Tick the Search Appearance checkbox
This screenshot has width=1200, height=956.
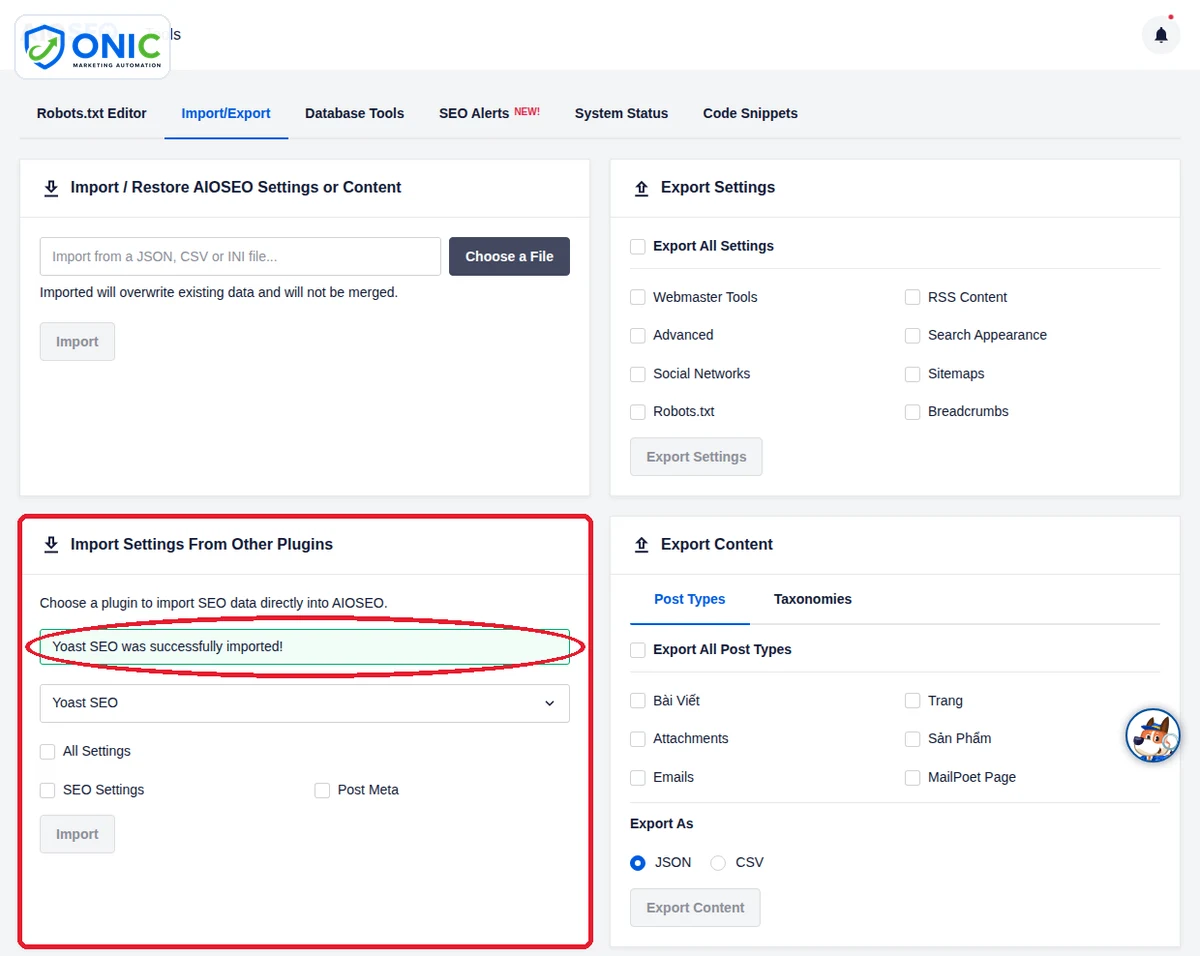point(912,335)
